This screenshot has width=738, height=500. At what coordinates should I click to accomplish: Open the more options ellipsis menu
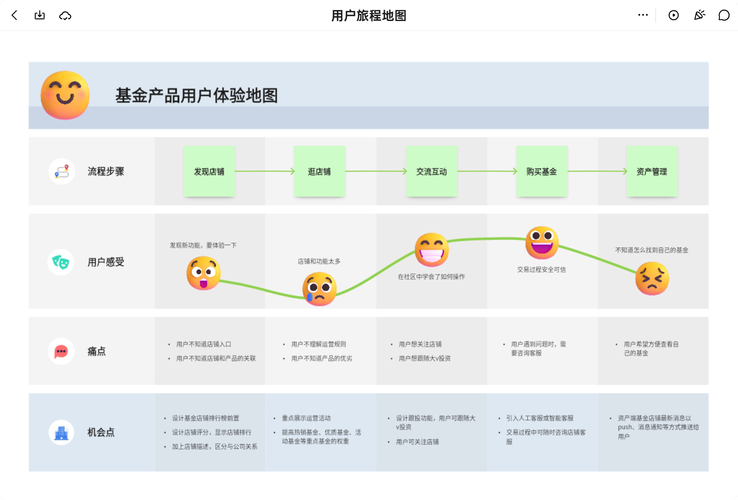coord(643,15)
